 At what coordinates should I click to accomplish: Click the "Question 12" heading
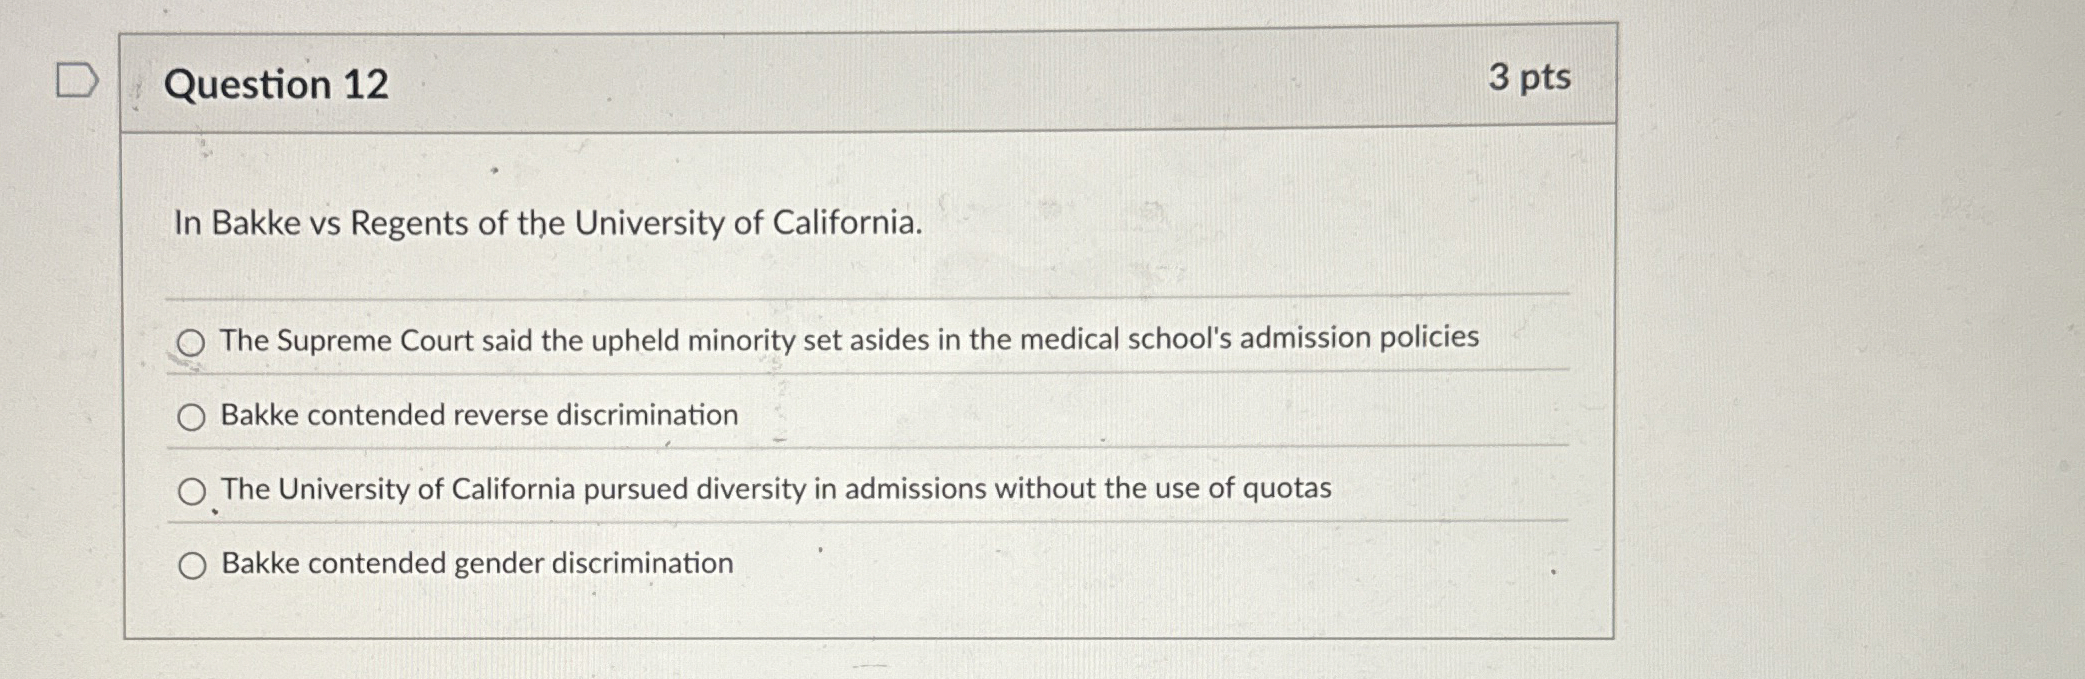tap(276, 84)
